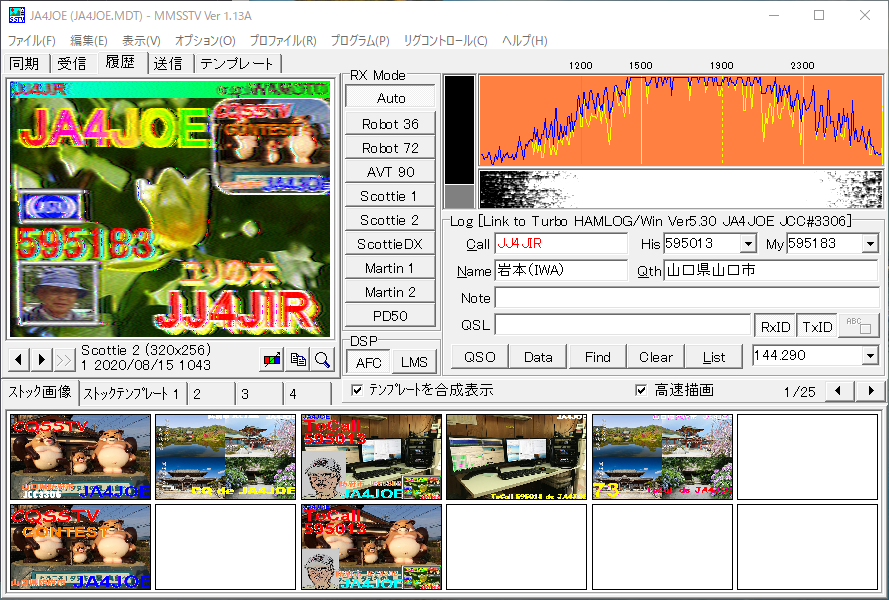Image resolution: width=889 pixels, height=600 pixels.
Task: Open プログラム(P) menu
Action: [360, 40]
